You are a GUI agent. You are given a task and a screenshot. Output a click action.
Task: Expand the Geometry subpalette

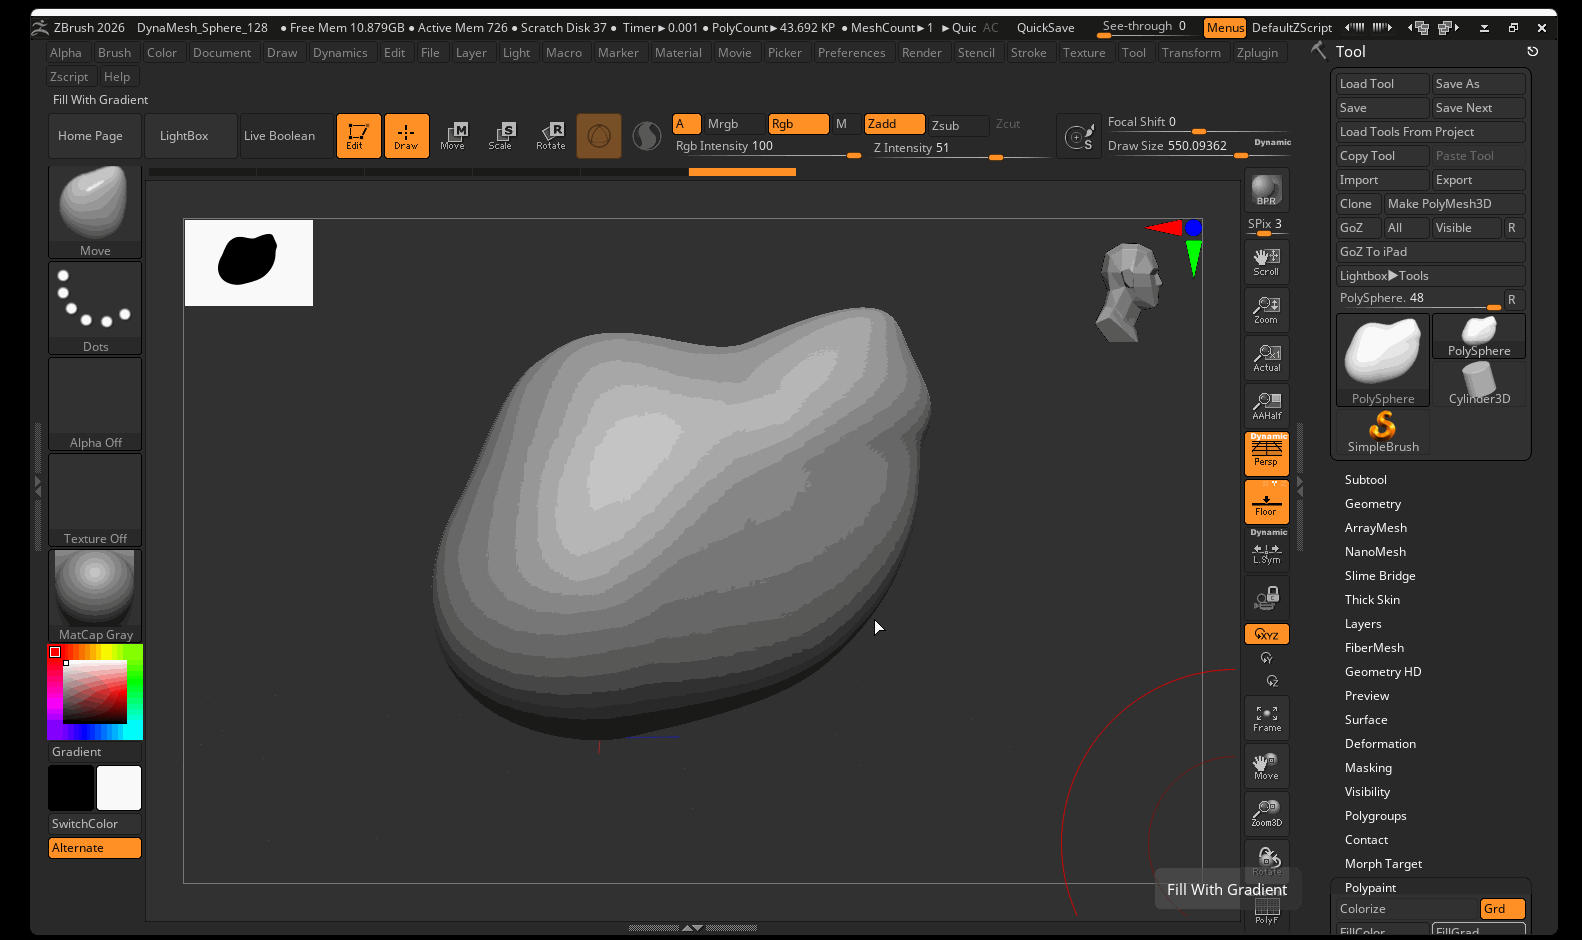point(1372,504)
